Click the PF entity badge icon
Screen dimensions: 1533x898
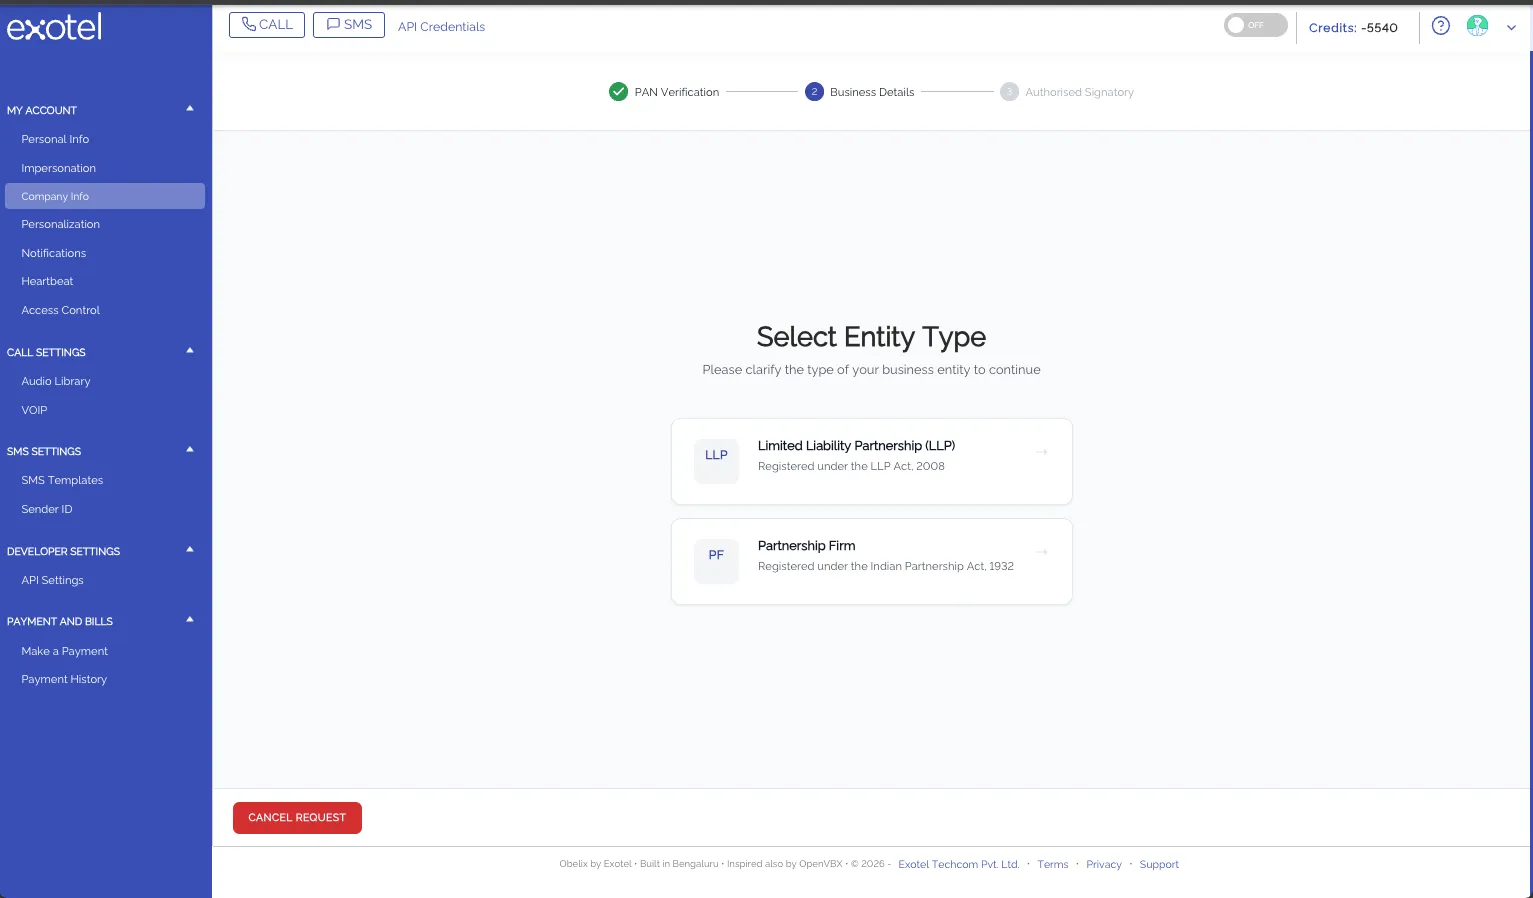coord(716,561)
